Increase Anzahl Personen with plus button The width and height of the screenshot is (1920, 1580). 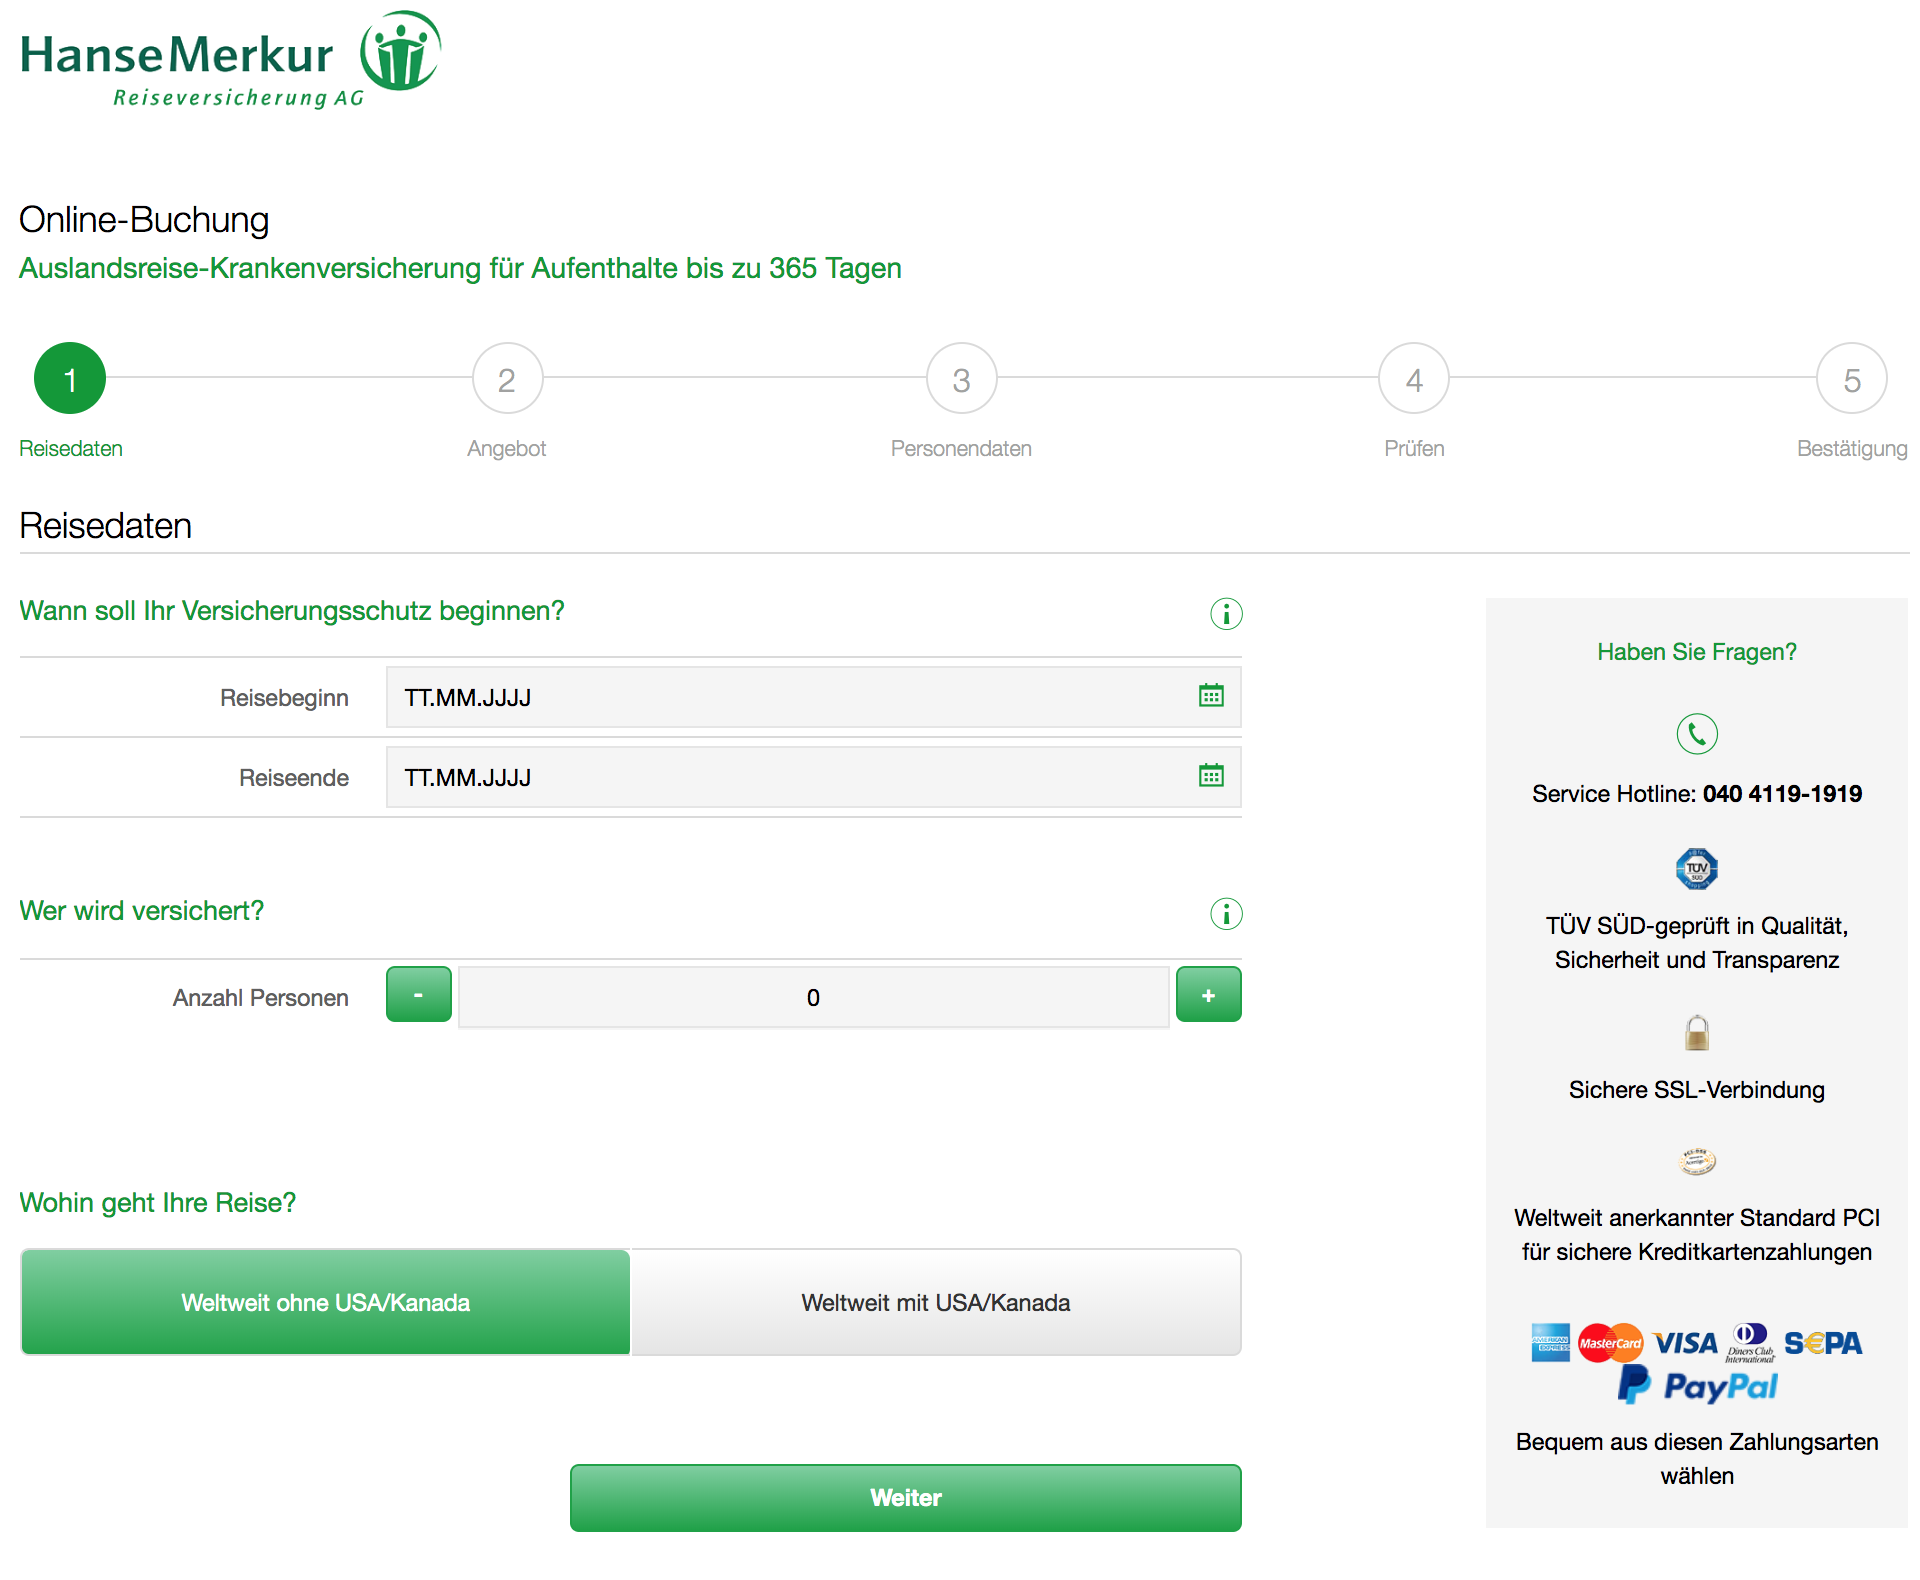tap(1208, 995)
